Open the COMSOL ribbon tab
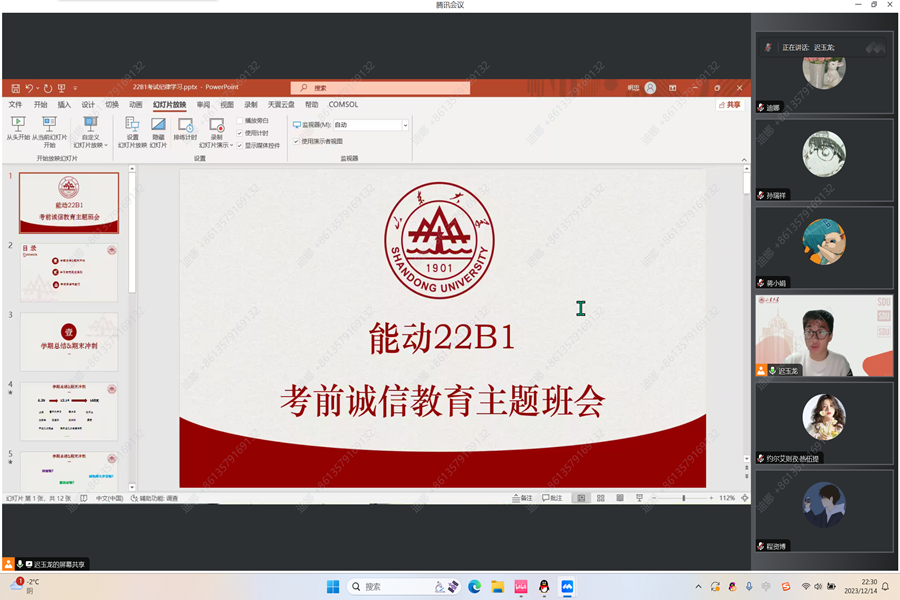The width and height of the screenshot is (900, 600). 343,104
